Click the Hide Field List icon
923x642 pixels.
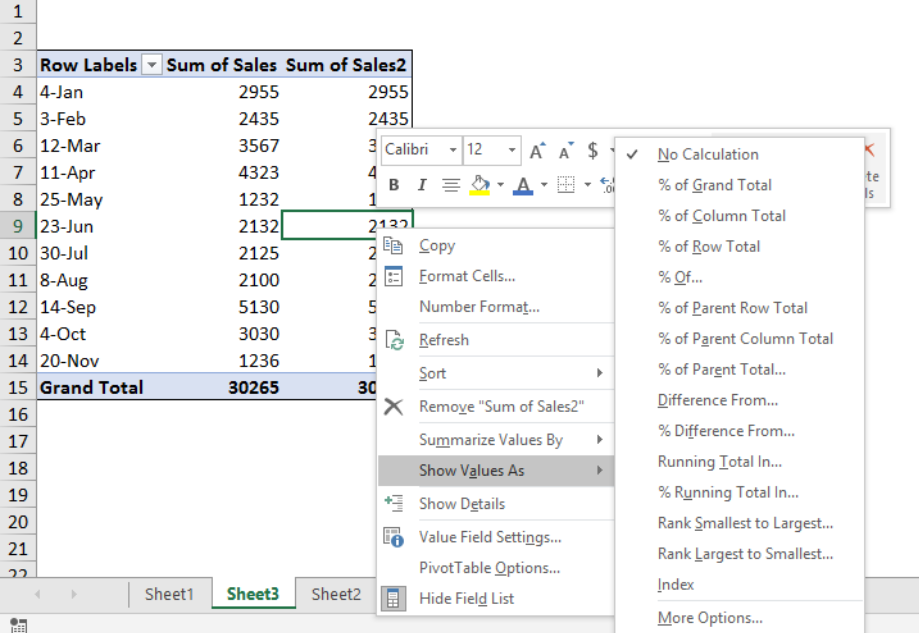pos(393,598)
